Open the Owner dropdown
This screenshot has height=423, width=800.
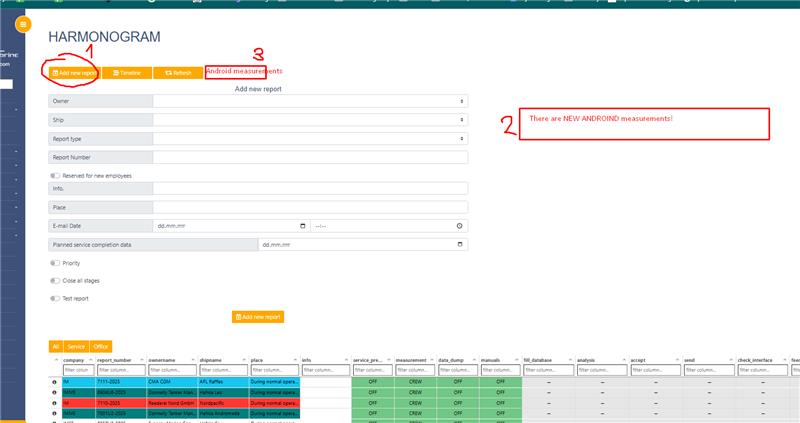(310, 101)
